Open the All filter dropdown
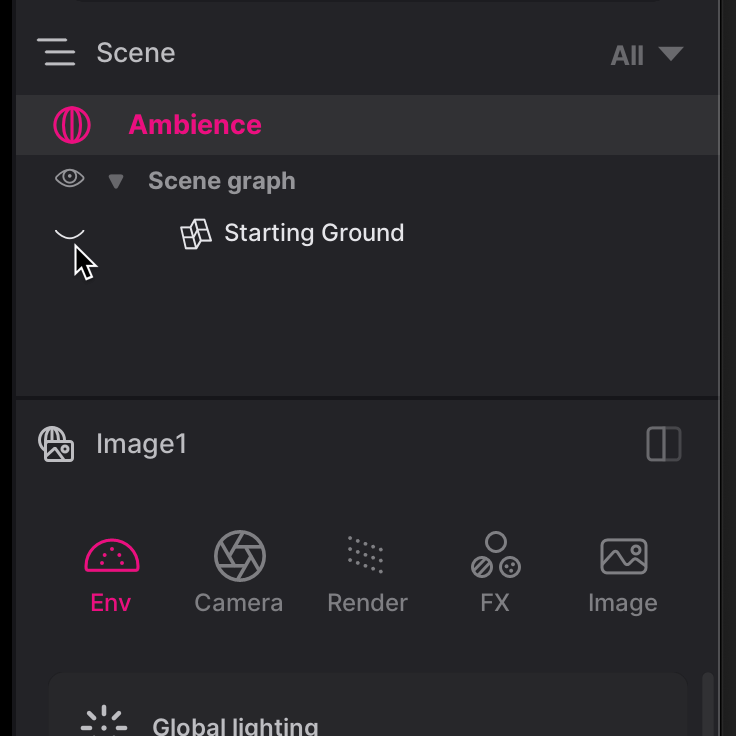Image resolution: width=736 pixels, height=736 pixels. point(647,55)
